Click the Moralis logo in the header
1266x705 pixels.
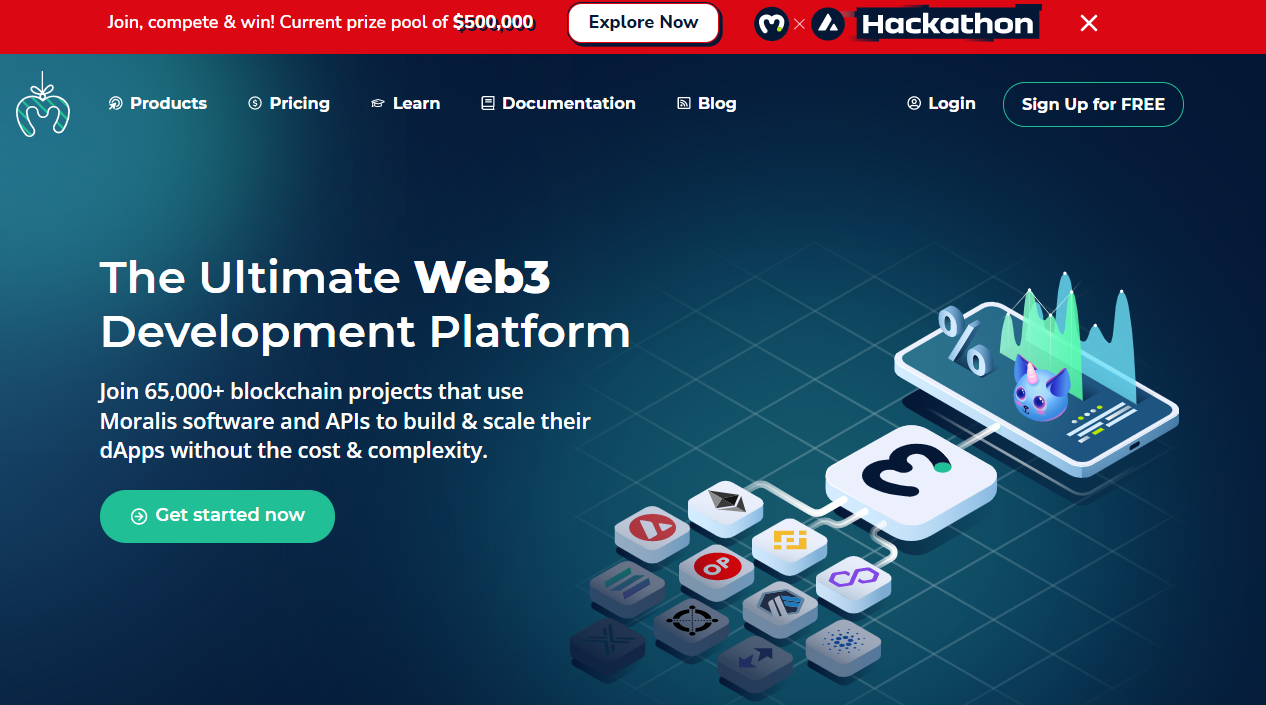point(43,103)
